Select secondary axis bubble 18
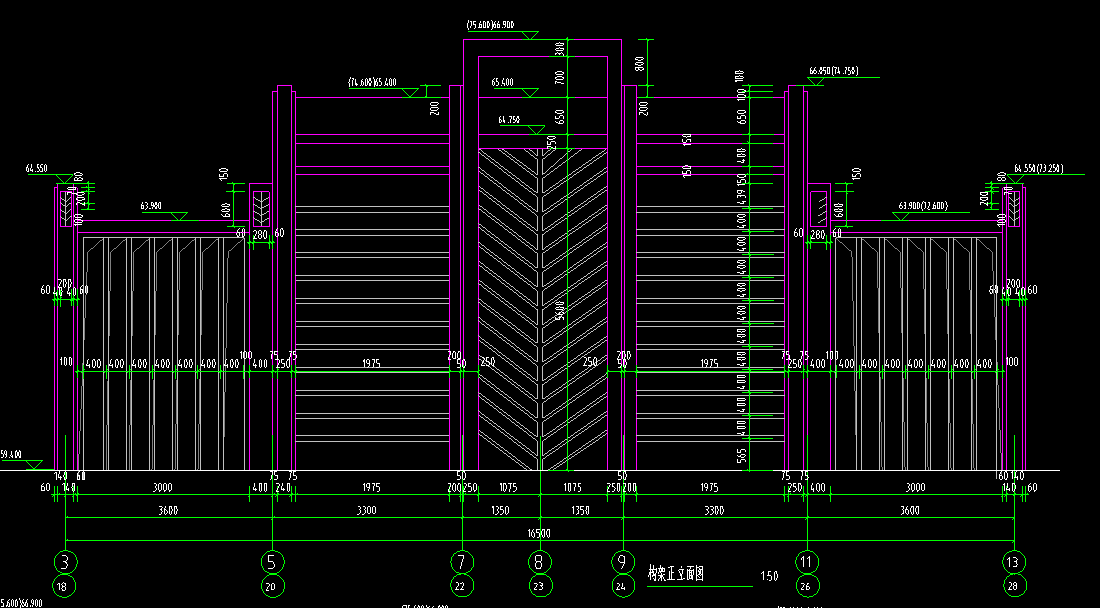1100x608 pixels. 65,587
